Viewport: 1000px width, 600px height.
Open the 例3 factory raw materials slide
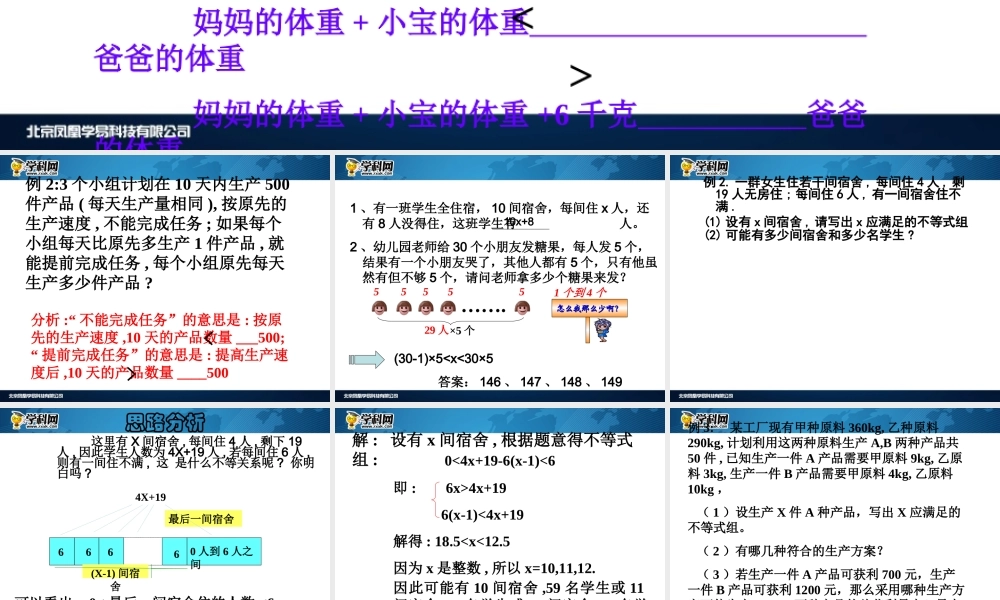coord(835,504)
